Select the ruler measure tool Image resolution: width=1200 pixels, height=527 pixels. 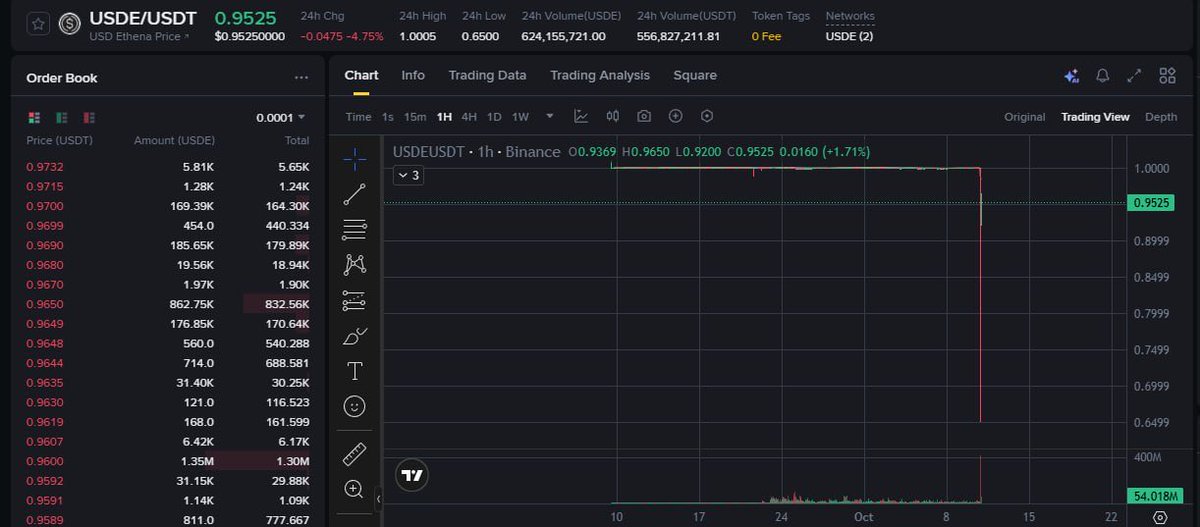pyautogui.click(x=354, y=454)
